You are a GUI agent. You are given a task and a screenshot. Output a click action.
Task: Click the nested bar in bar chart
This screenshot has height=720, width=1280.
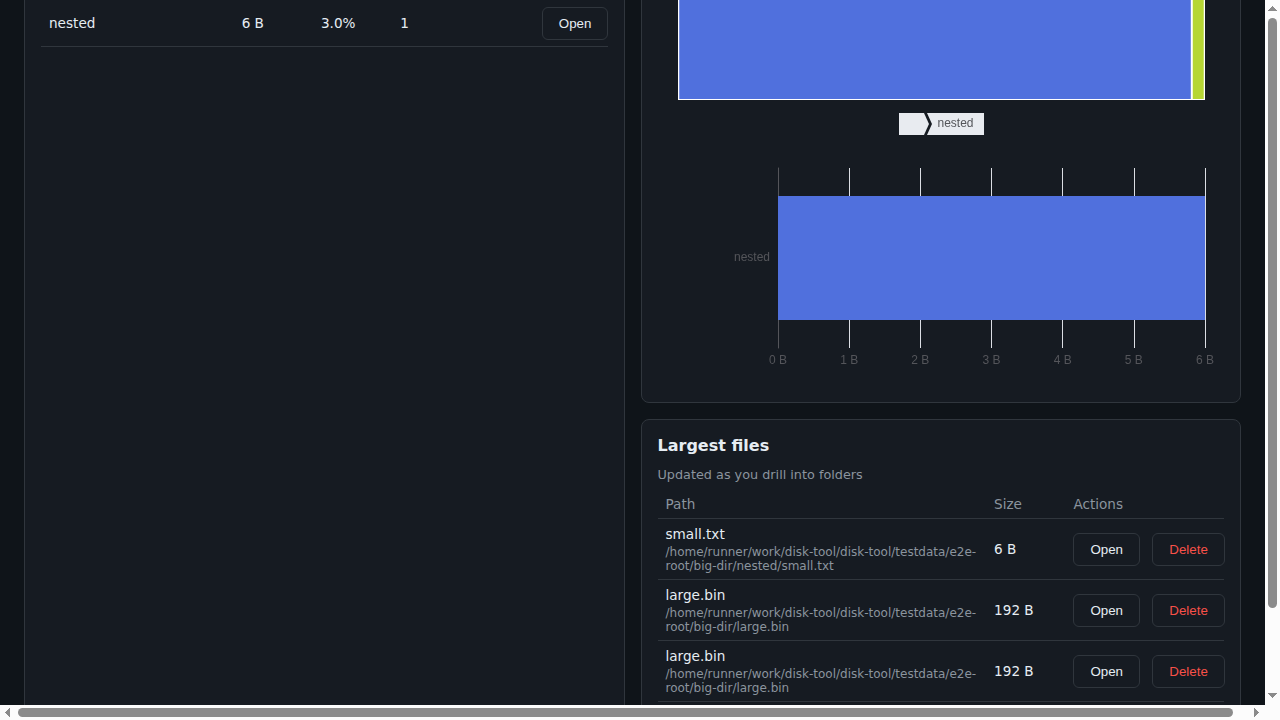(991, 258)
